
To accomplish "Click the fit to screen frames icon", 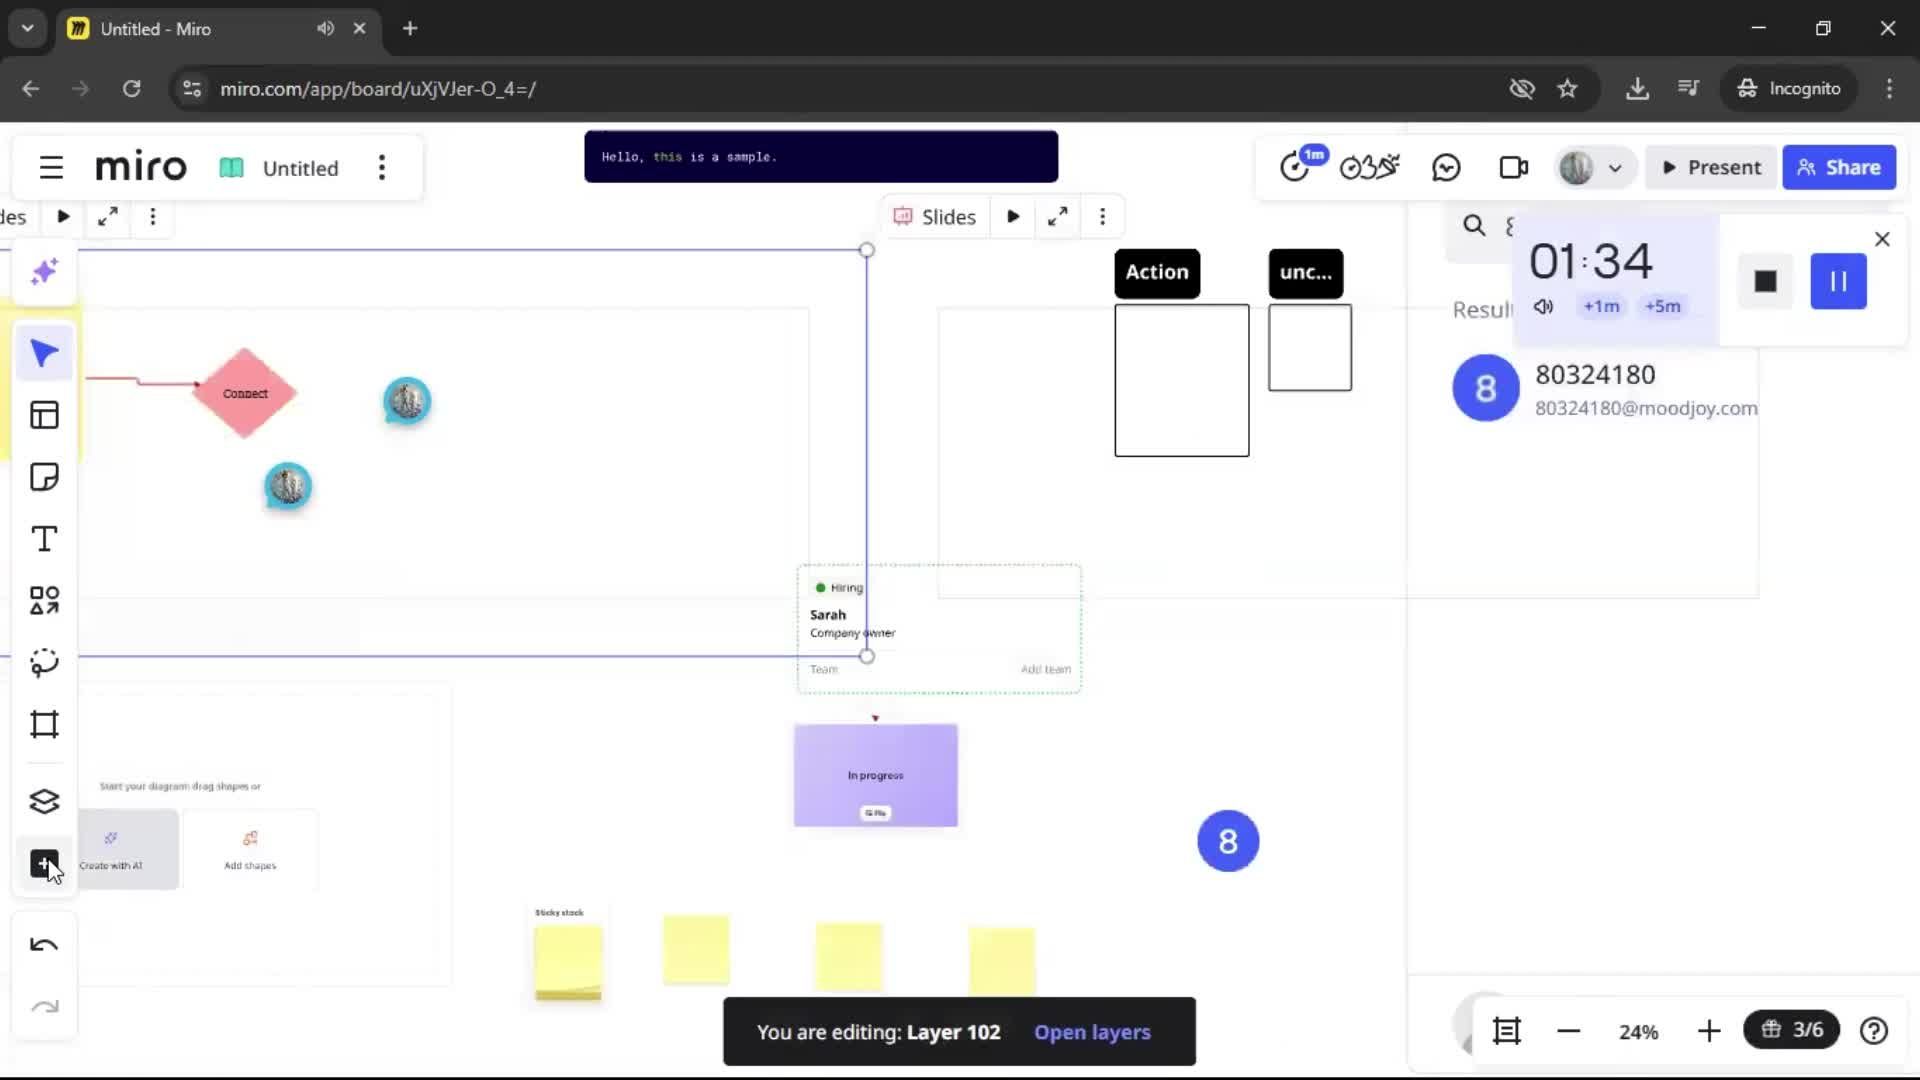I will 1507,1031.
